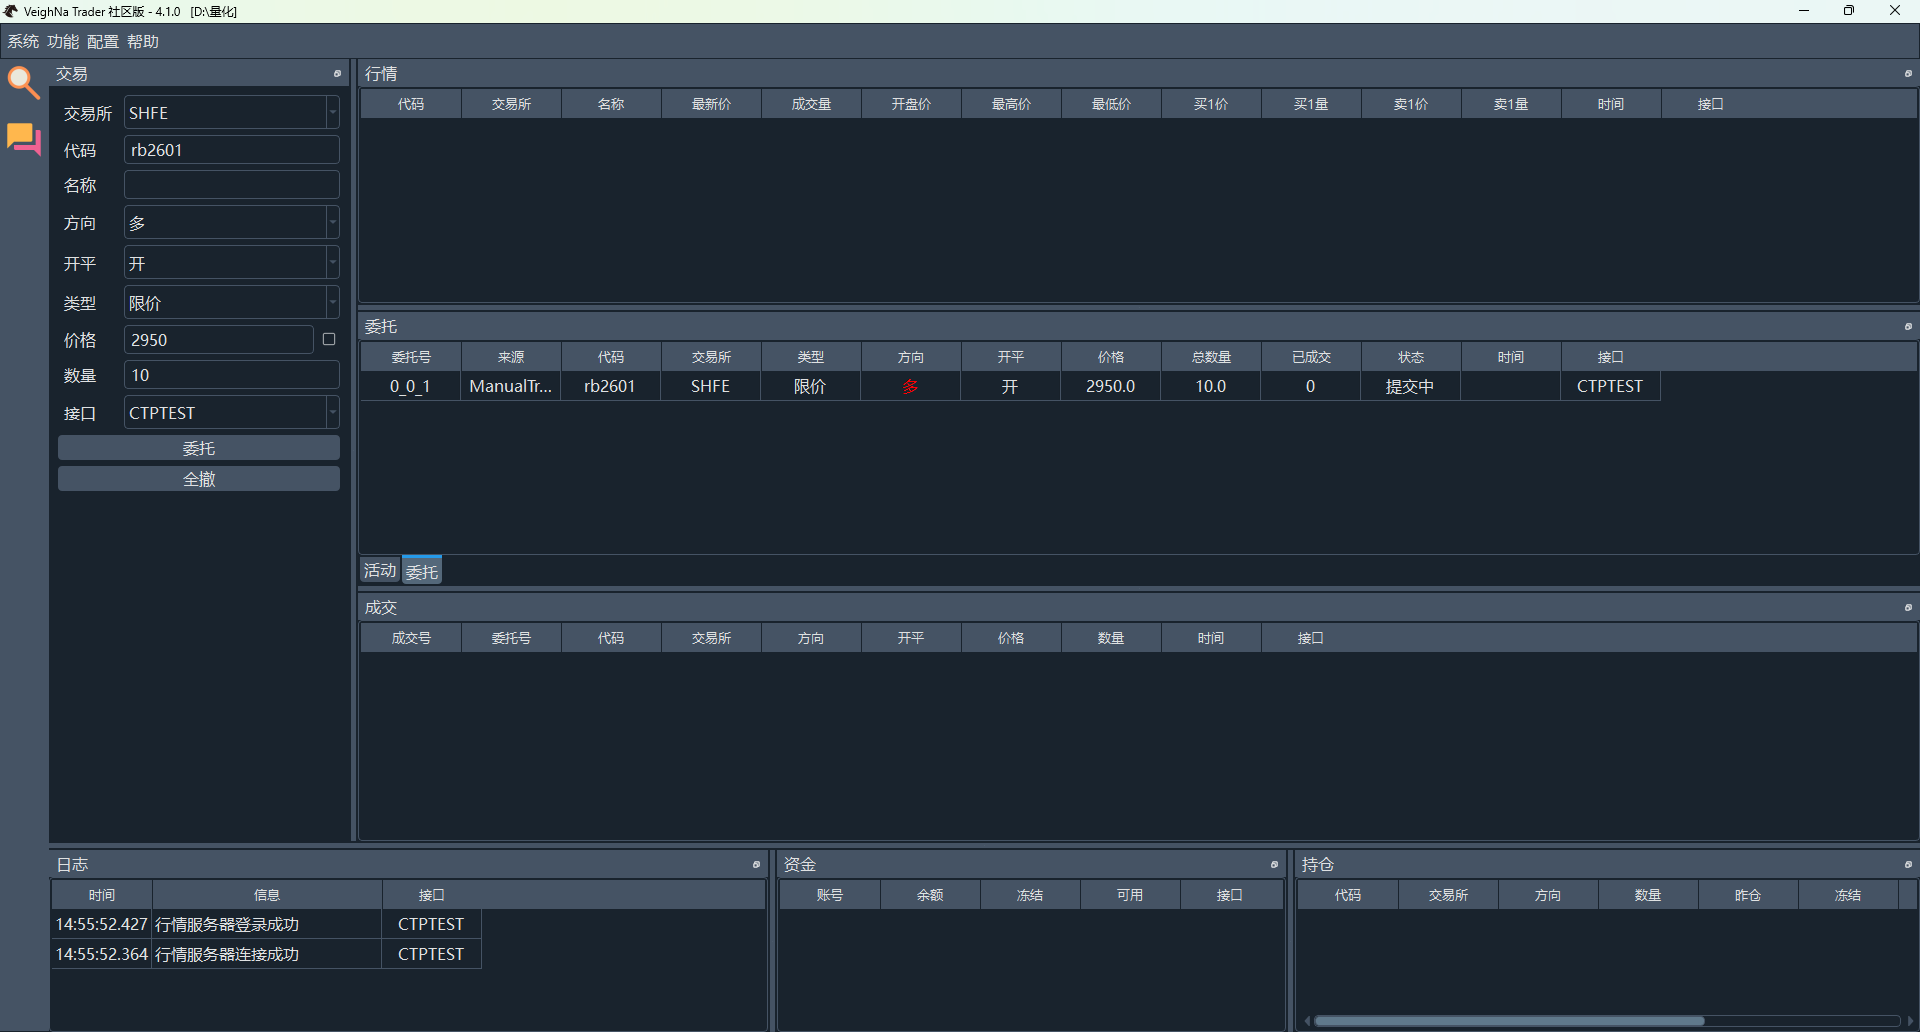Click the 持仓 panel horizontal scrollbar
The height and width of the screenshot is (1032, 1920).
(1508, 1021)
